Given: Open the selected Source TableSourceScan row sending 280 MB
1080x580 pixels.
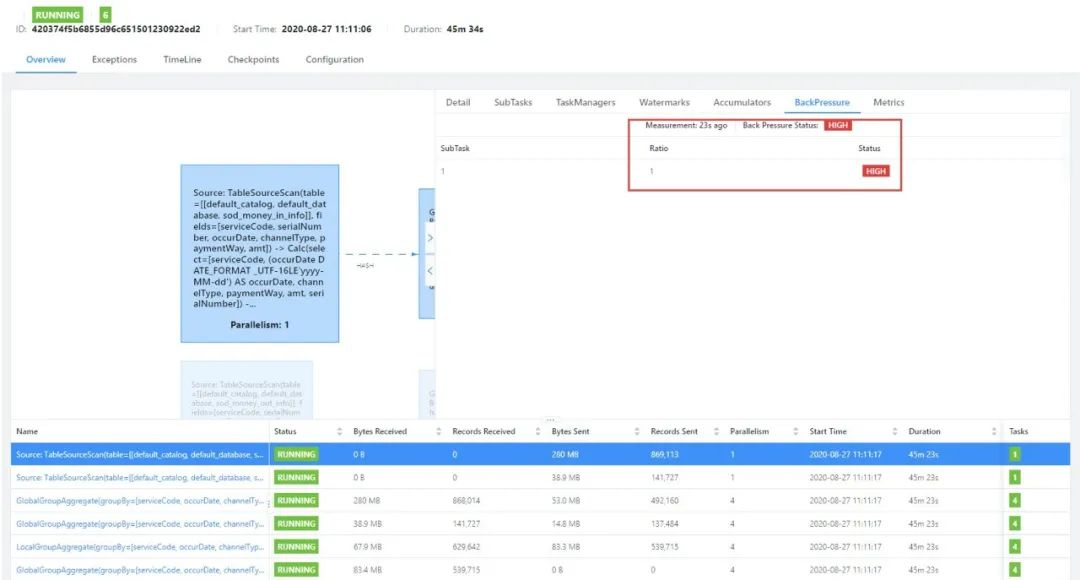Looking at the screenshot, I should (x=140, y=455).
